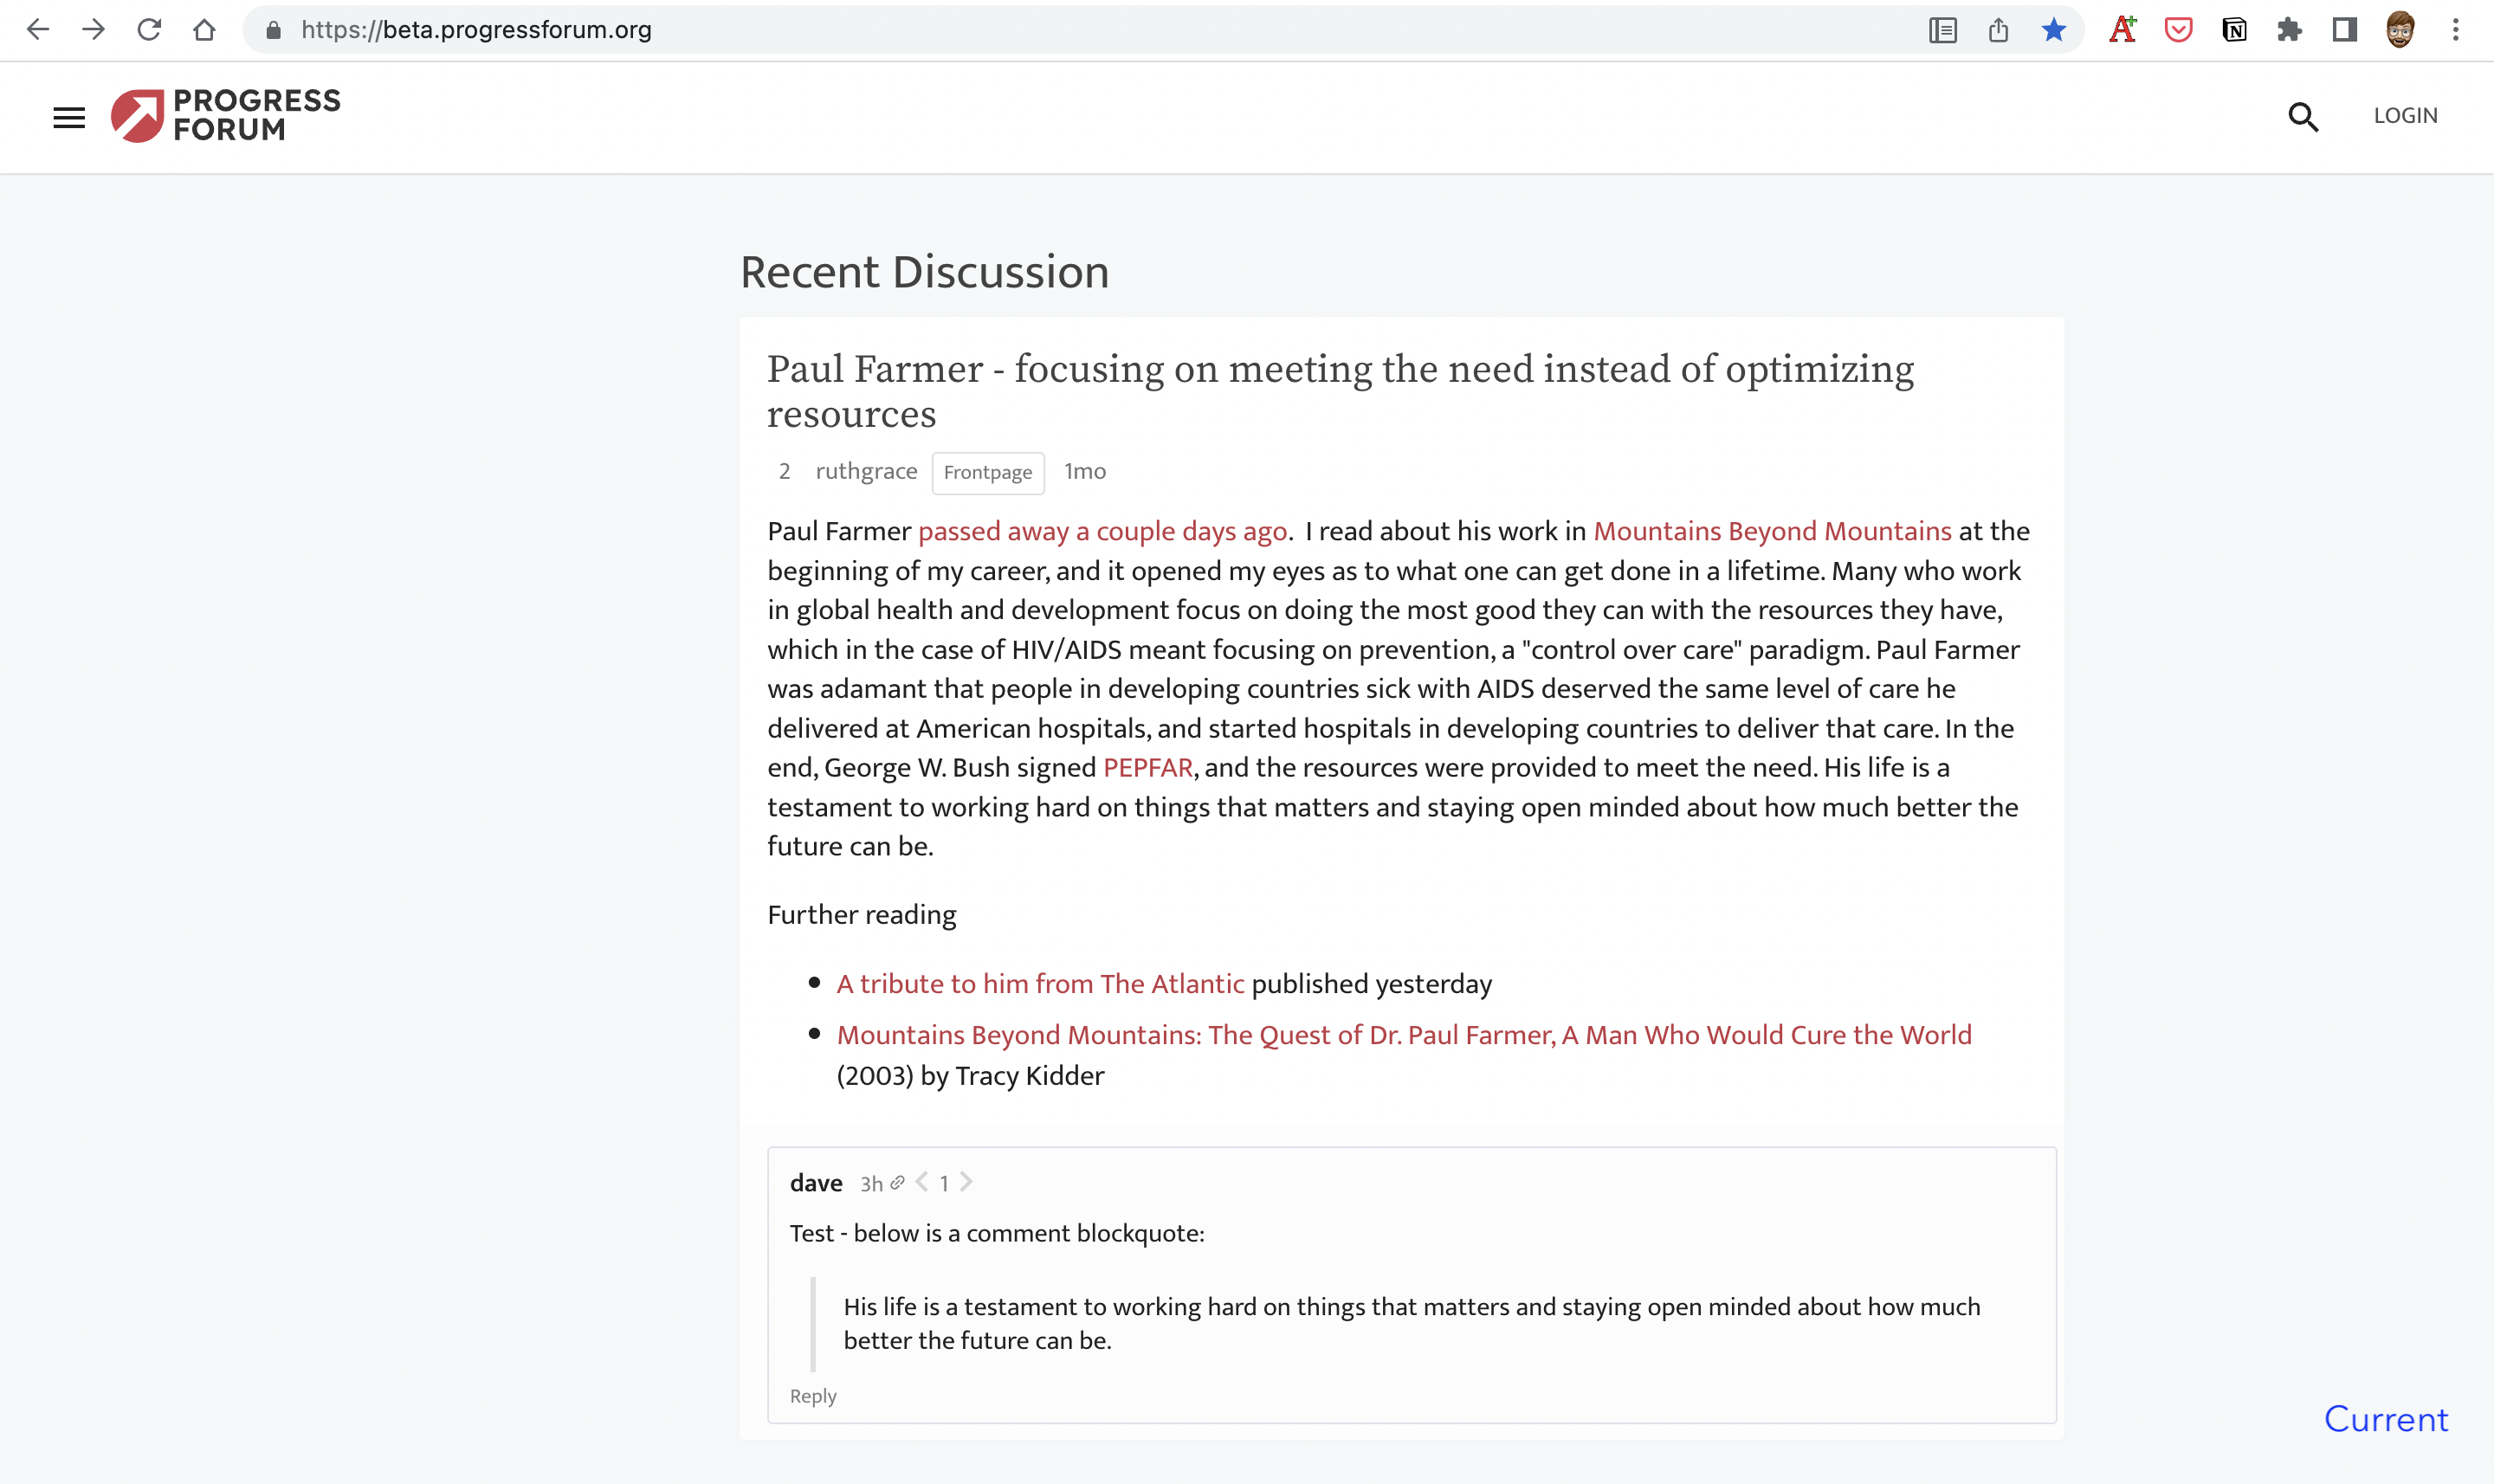This screenshot has height=1484, width=2494.
Task: Open the Pocket extension icon
Action: [2177, 30]
